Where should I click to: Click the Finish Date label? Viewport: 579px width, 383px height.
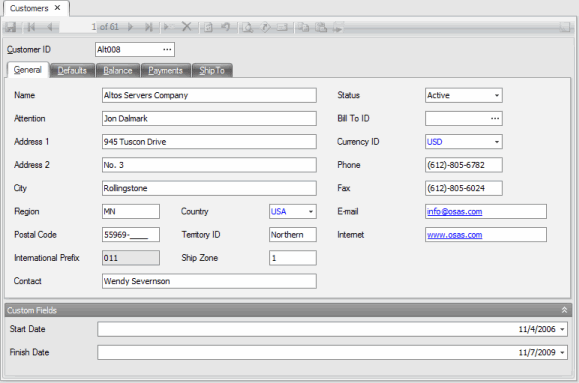pyautogui.click(x=30, y=352)
